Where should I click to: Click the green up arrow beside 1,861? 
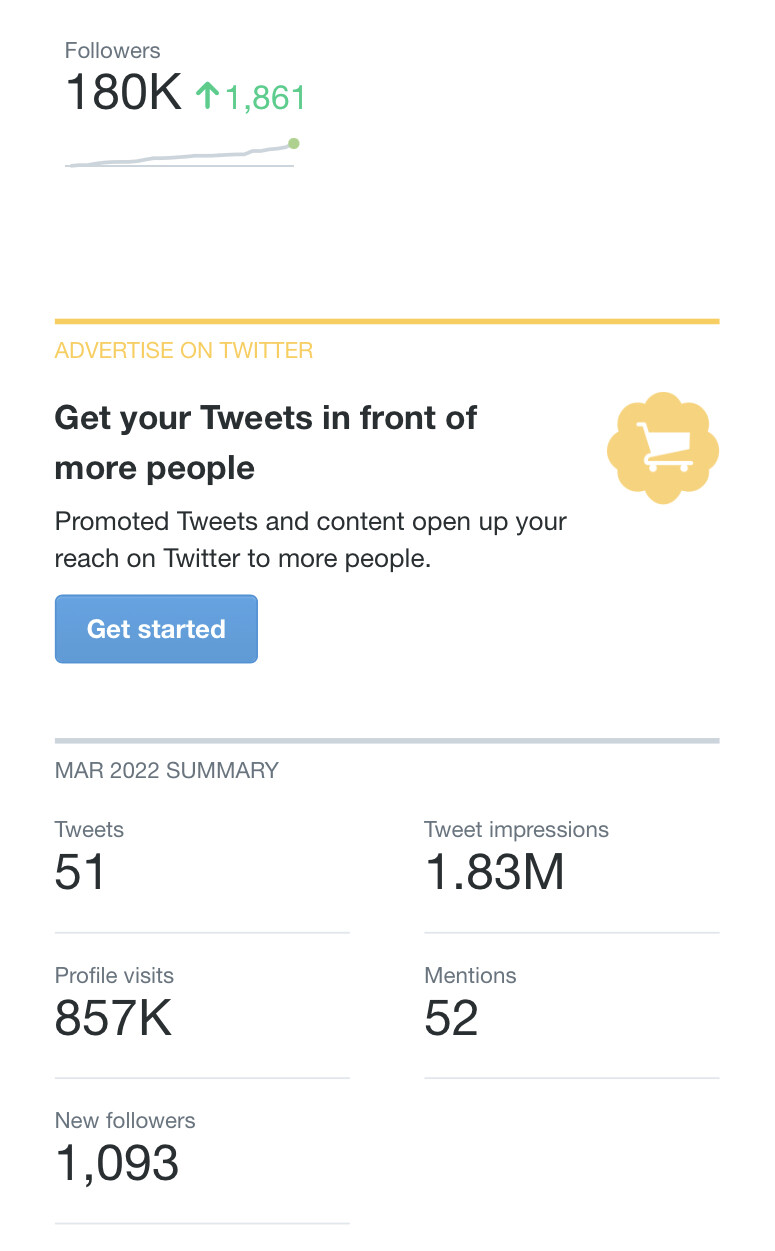207,96
